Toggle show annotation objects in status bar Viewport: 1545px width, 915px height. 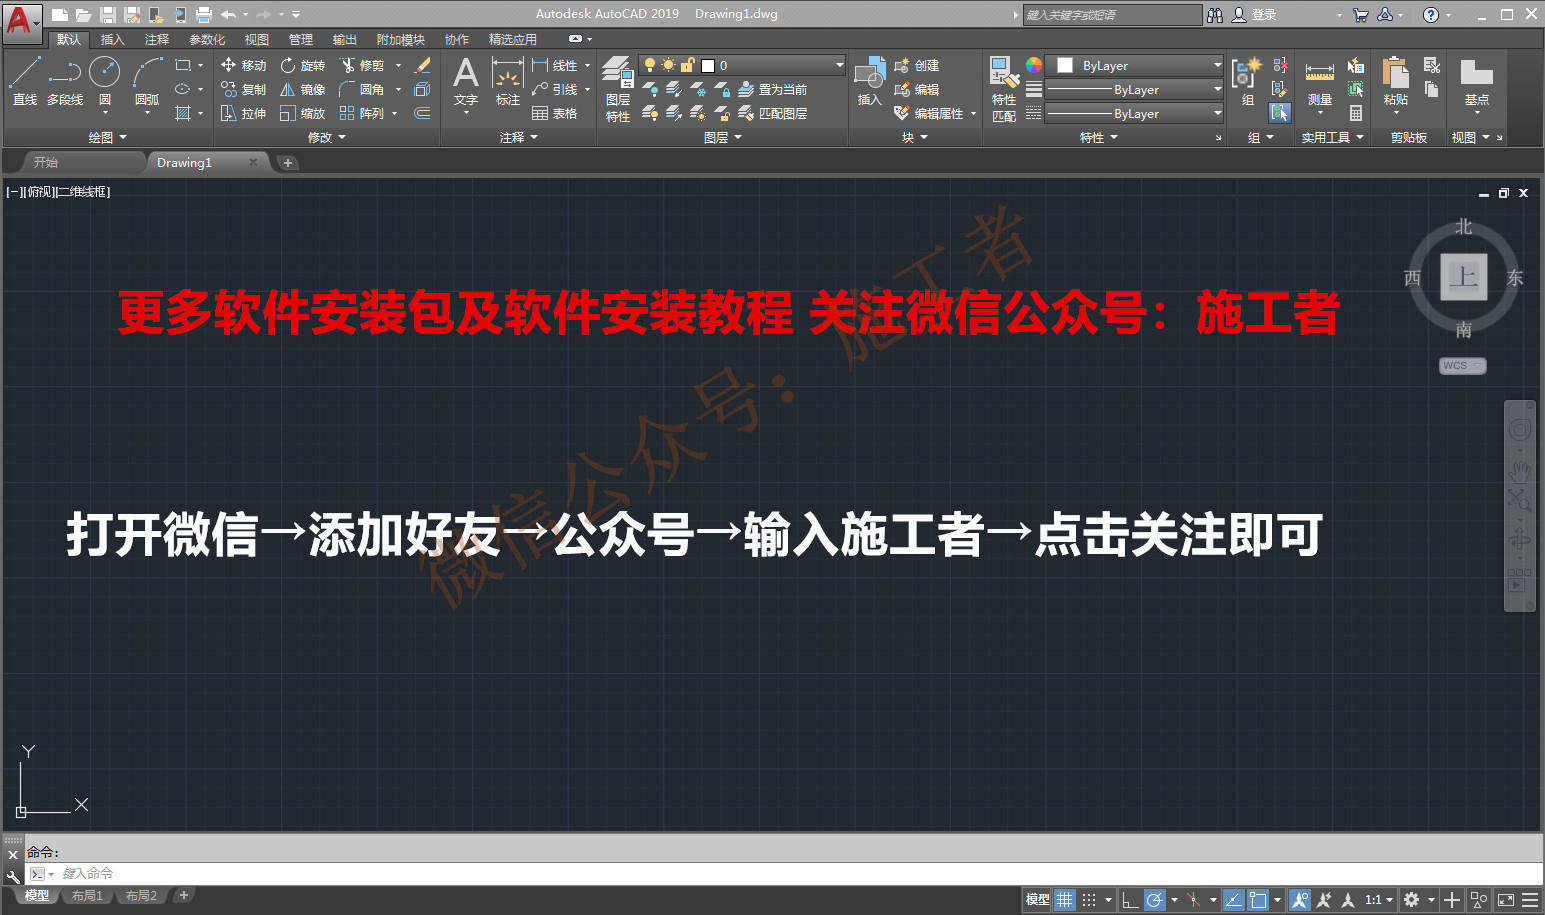pos(1300,900)
